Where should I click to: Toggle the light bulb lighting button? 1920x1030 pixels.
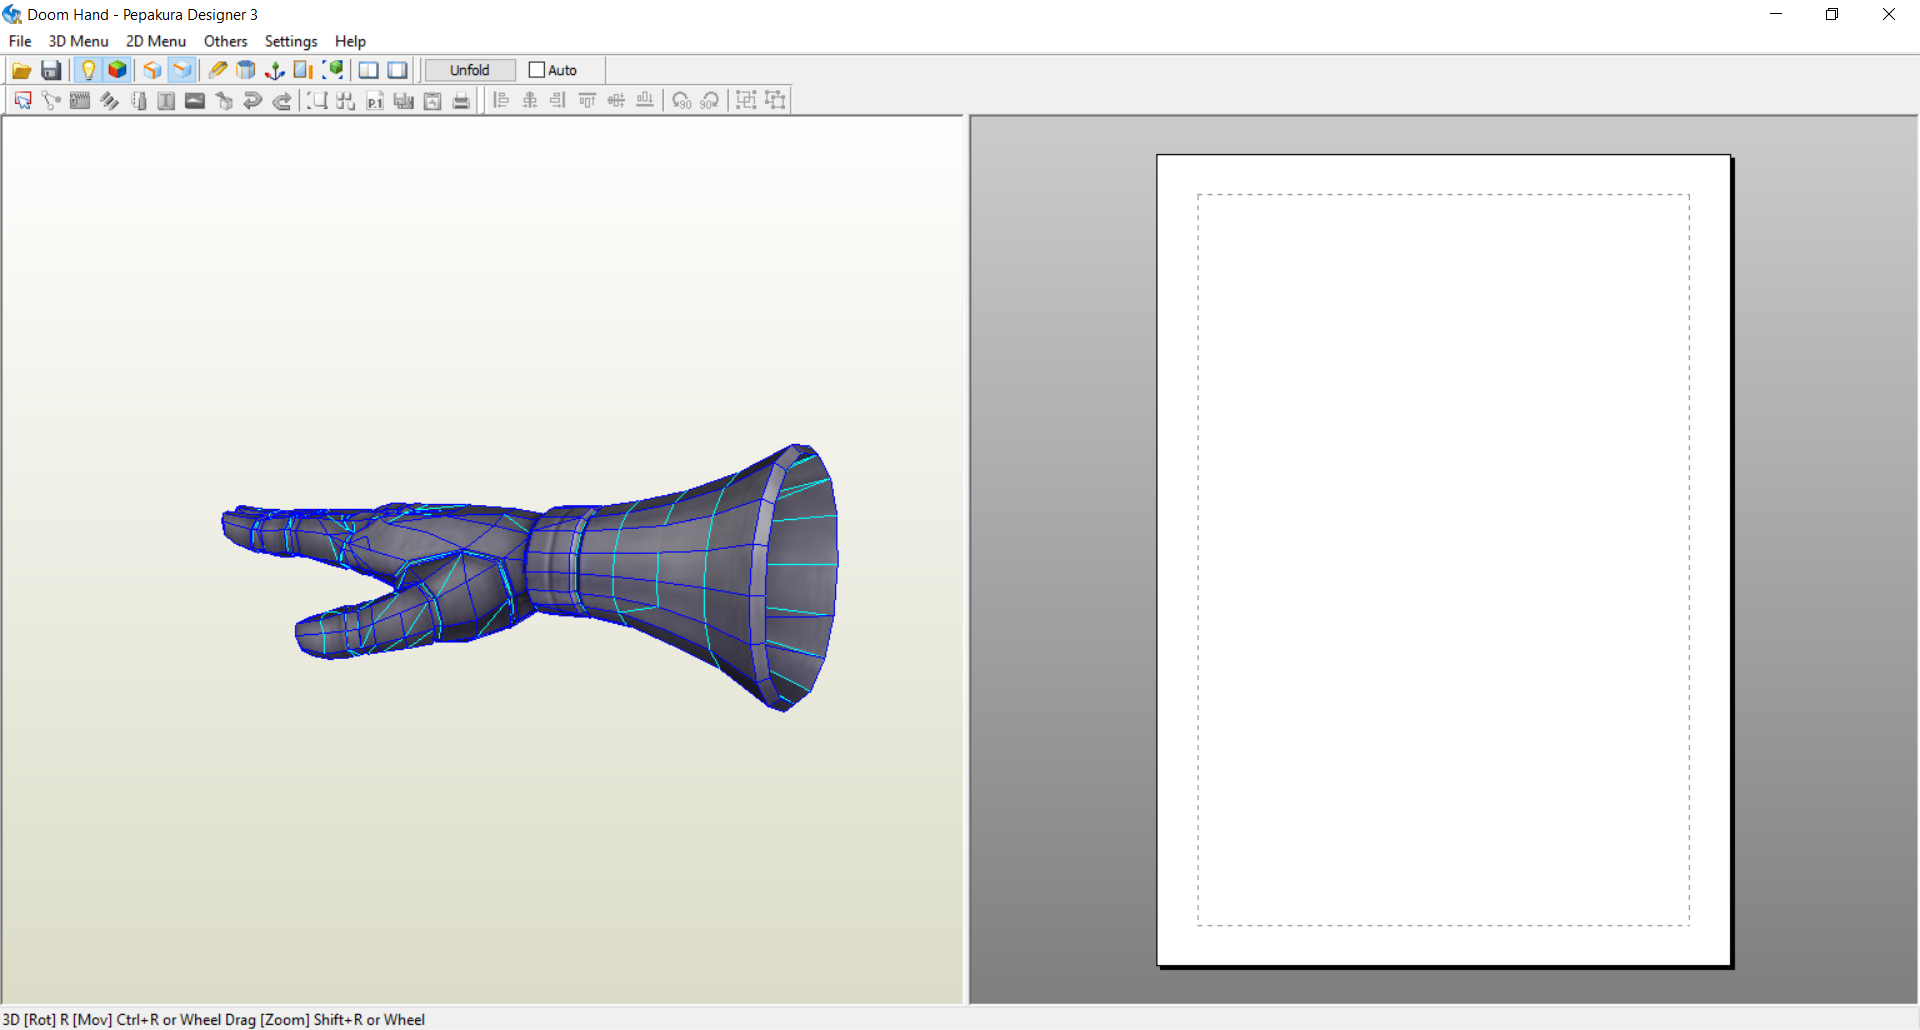click(x=88, y=70)
